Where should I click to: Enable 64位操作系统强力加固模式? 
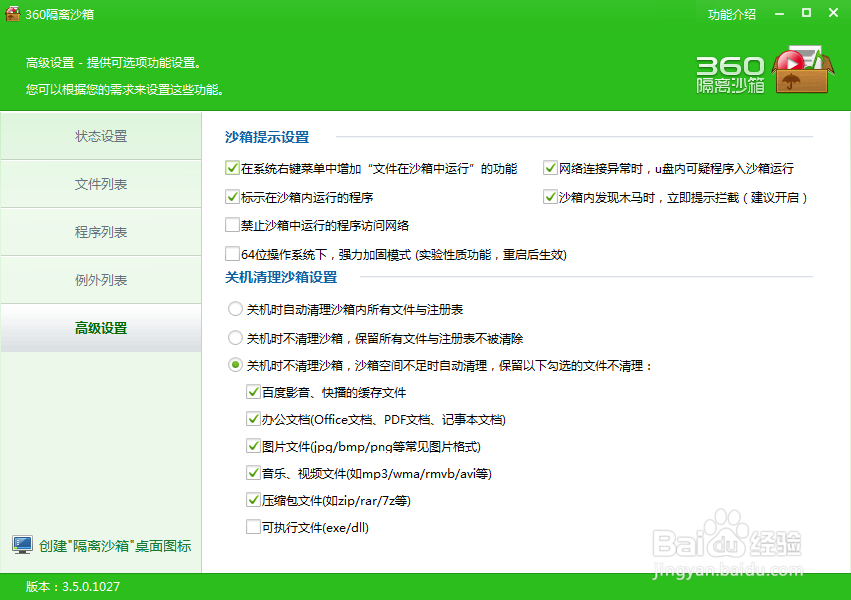[230, 253]
